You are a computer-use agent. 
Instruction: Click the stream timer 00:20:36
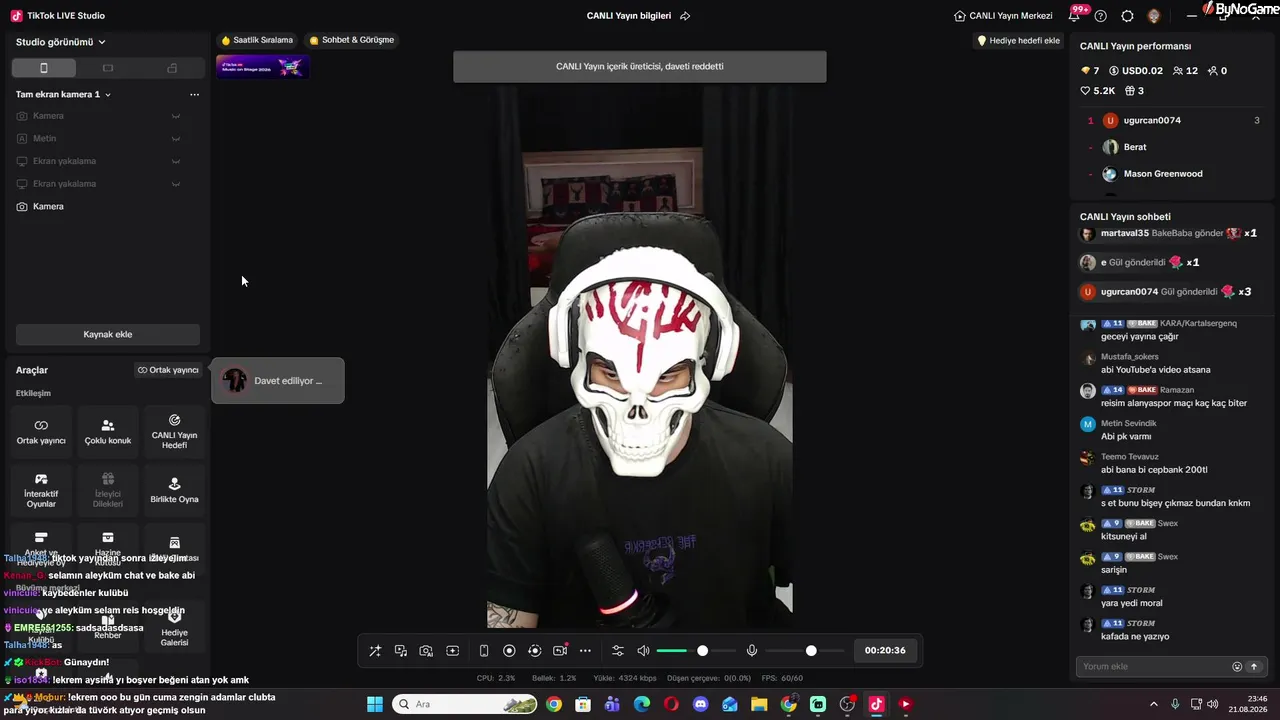tap(885, 651)
